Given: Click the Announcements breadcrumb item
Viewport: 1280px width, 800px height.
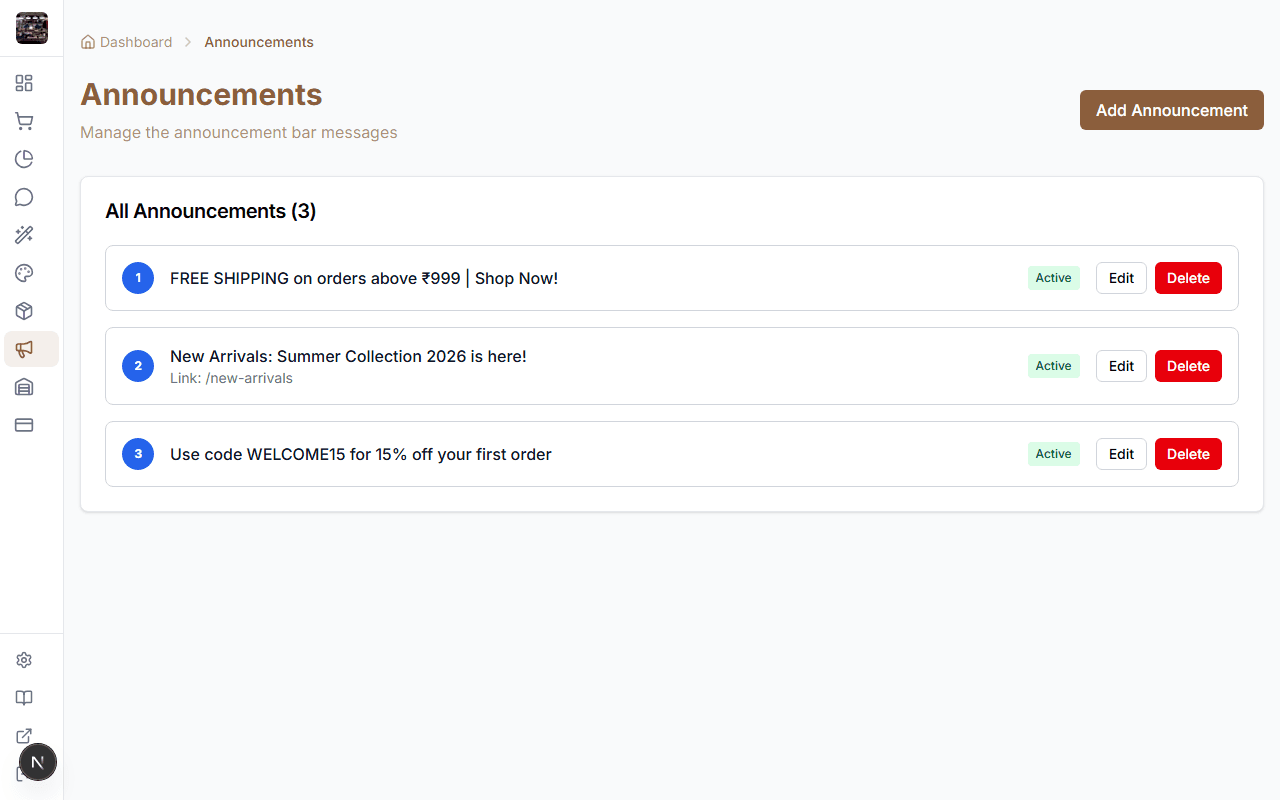Looking at the screenshot, I should (x=258, y=42).
